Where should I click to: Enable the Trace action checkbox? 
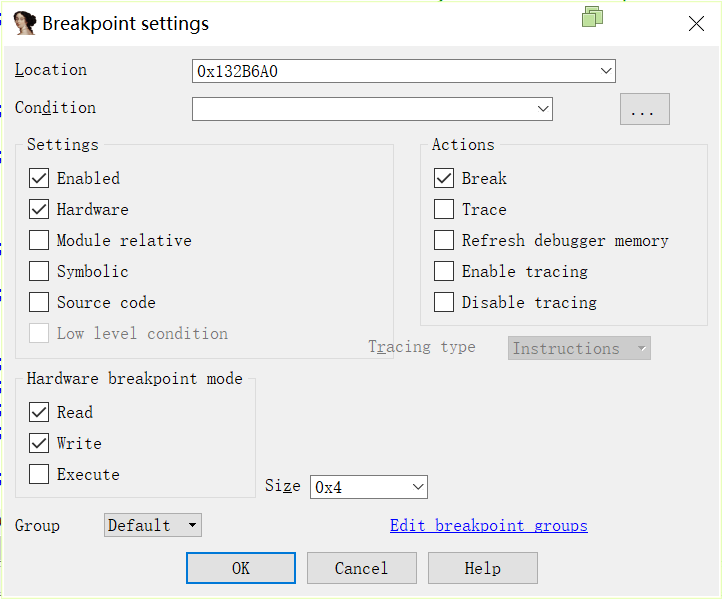coord(444,209)
